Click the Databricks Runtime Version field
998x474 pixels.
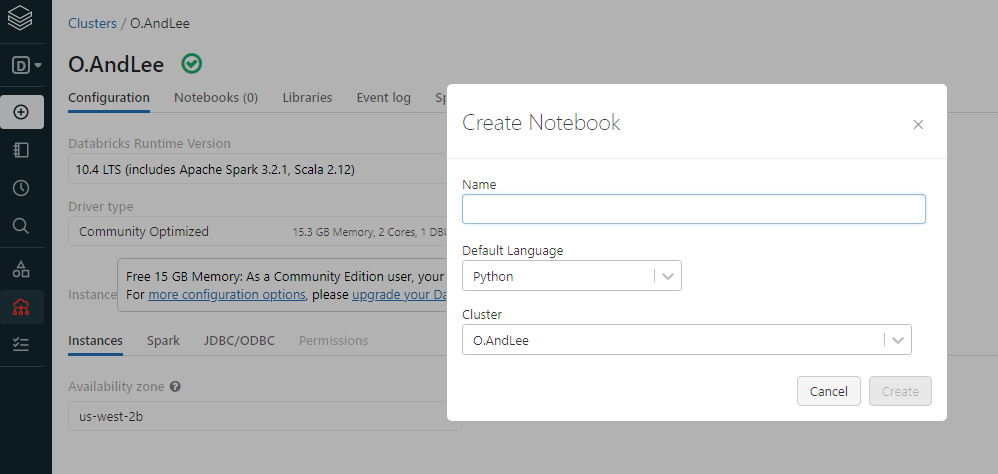tap(258, 169)
